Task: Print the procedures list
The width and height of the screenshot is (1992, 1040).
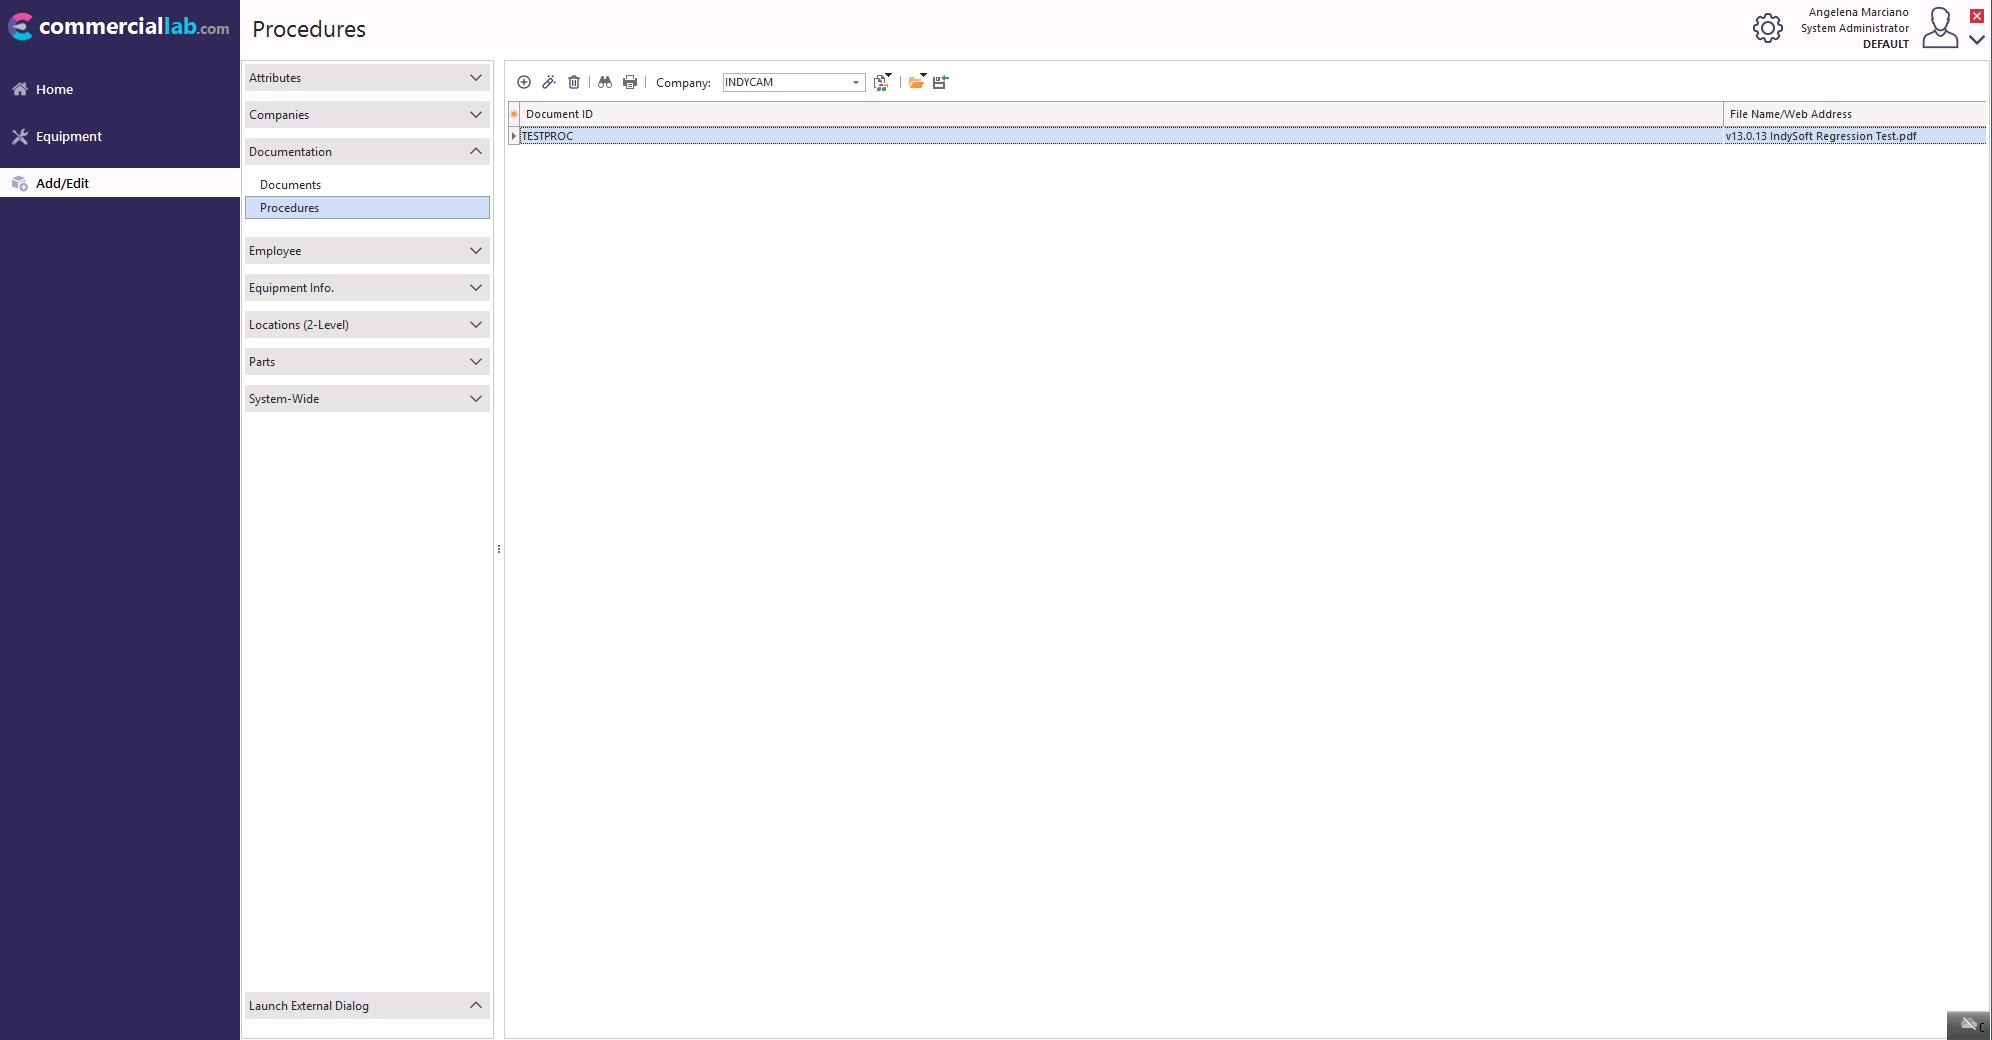Action: coord(630,82)
